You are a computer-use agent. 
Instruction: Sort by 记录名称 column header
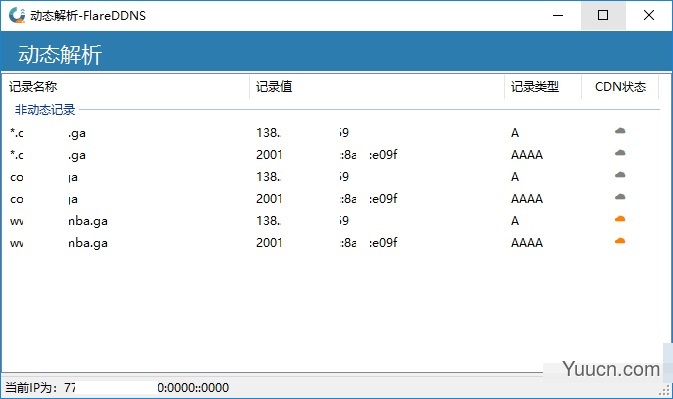click(x=126, y=87)
